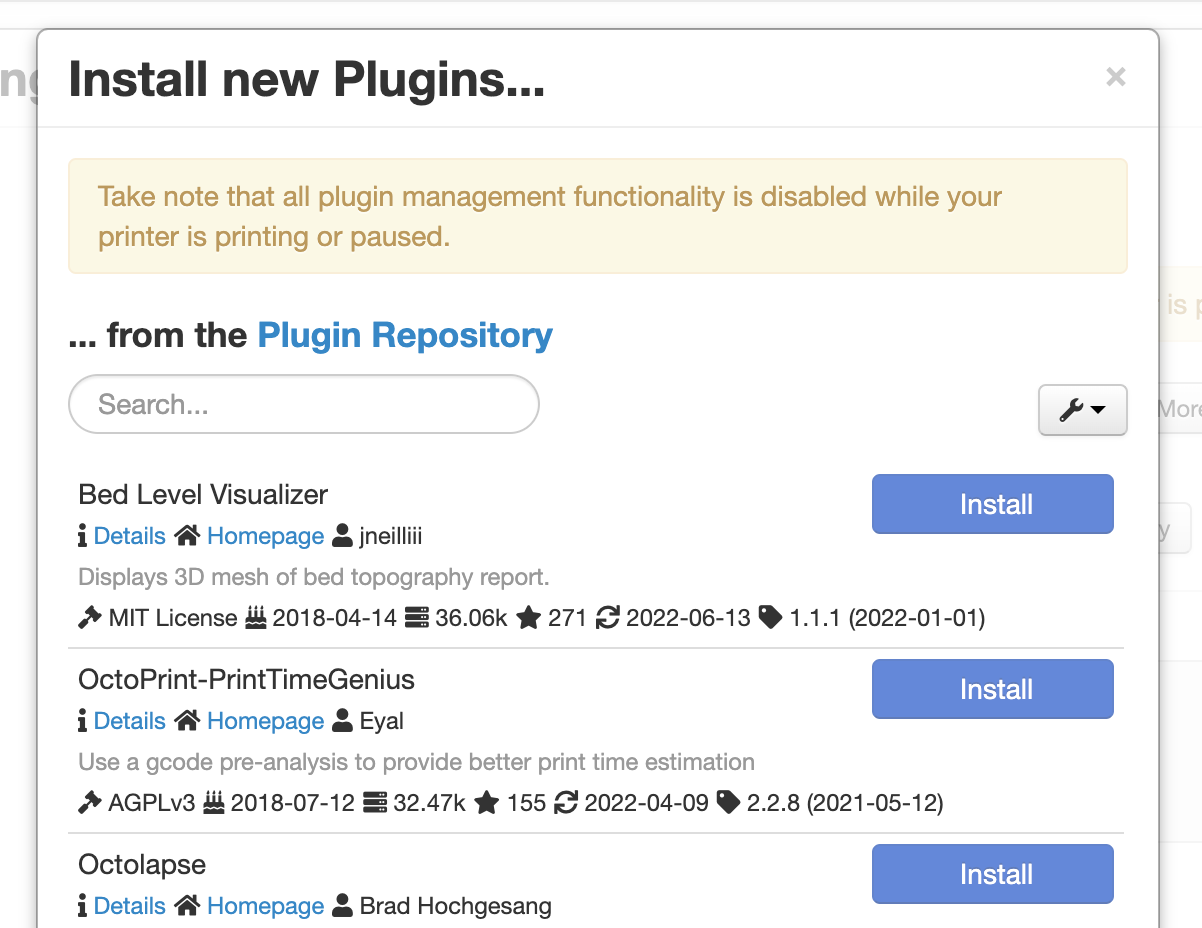Screen dimensions: 1202x928
Task: Open Details for Octolapse
Action: (x=131, y=905)
